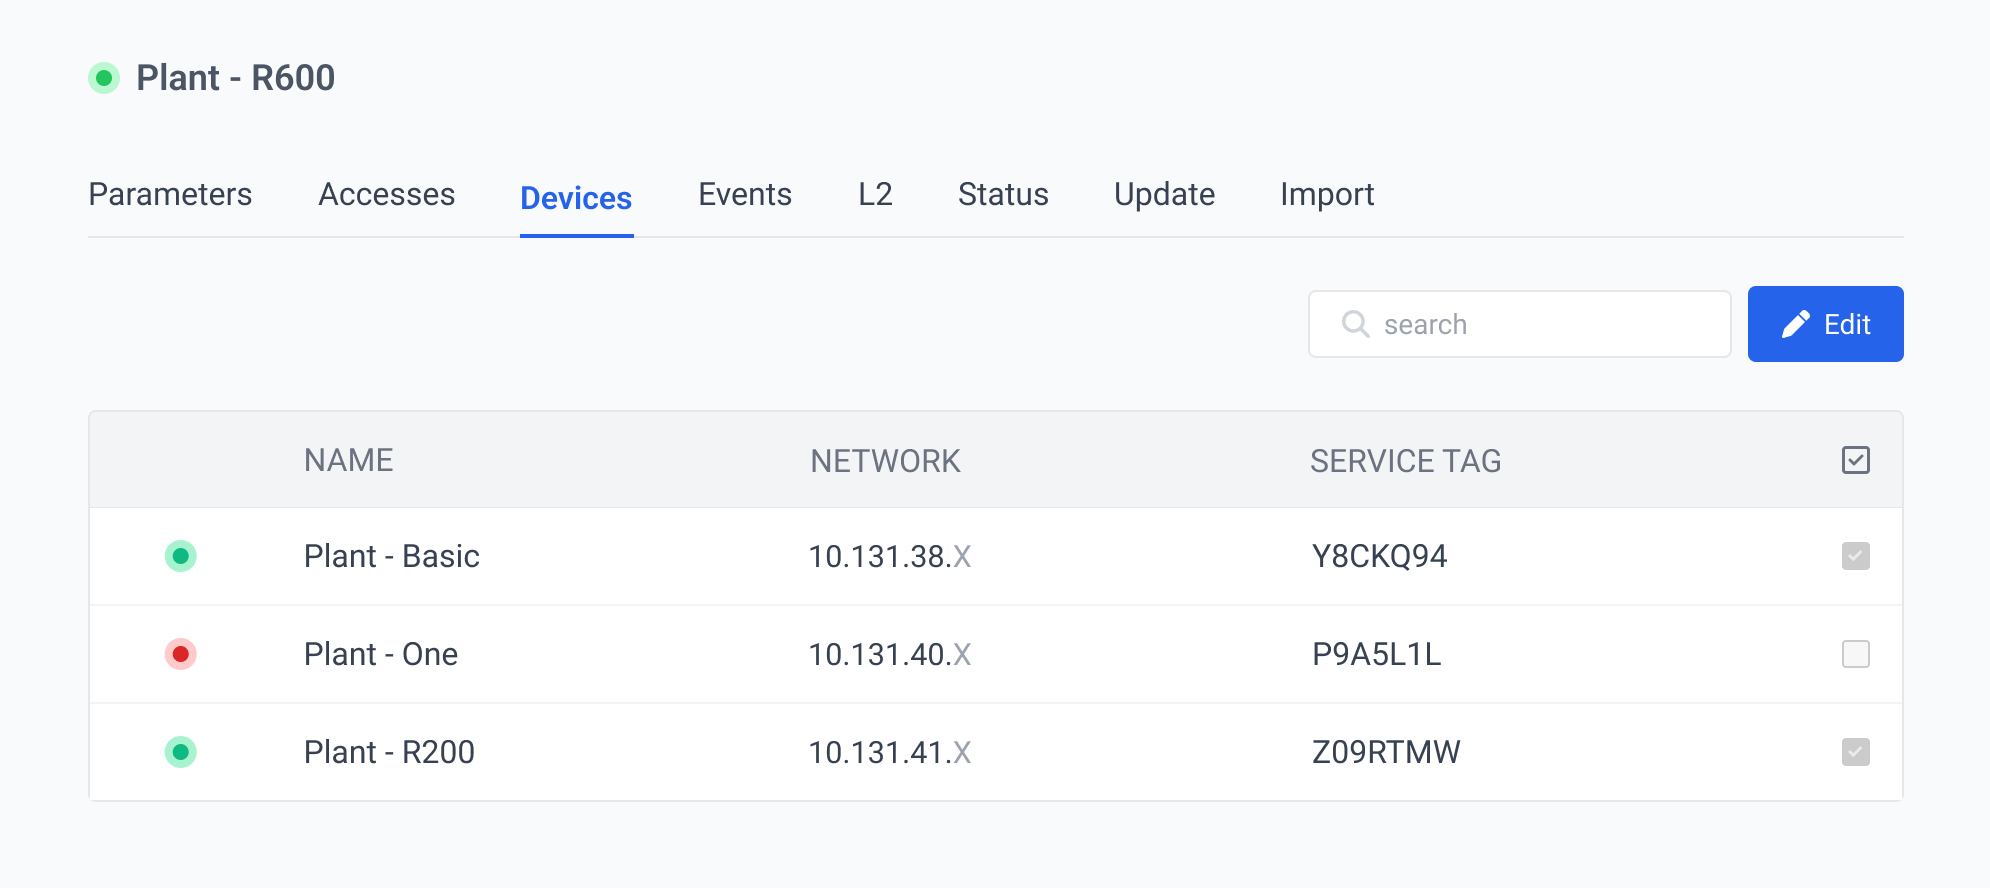Click the search input field
This screenshot has height=888, width=1990.
1540,324
